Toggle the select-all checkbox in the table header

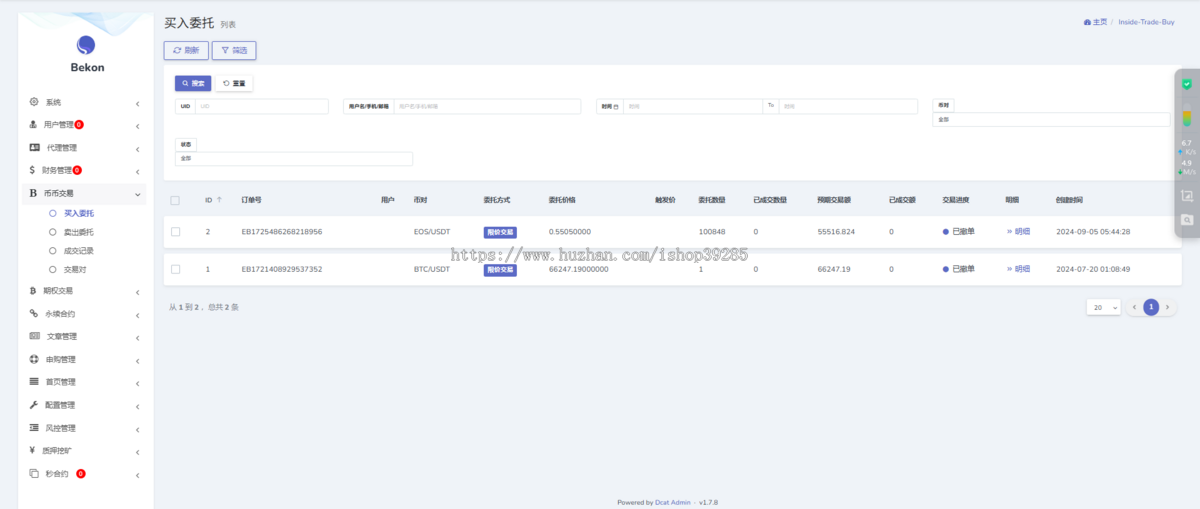point(175,200)
